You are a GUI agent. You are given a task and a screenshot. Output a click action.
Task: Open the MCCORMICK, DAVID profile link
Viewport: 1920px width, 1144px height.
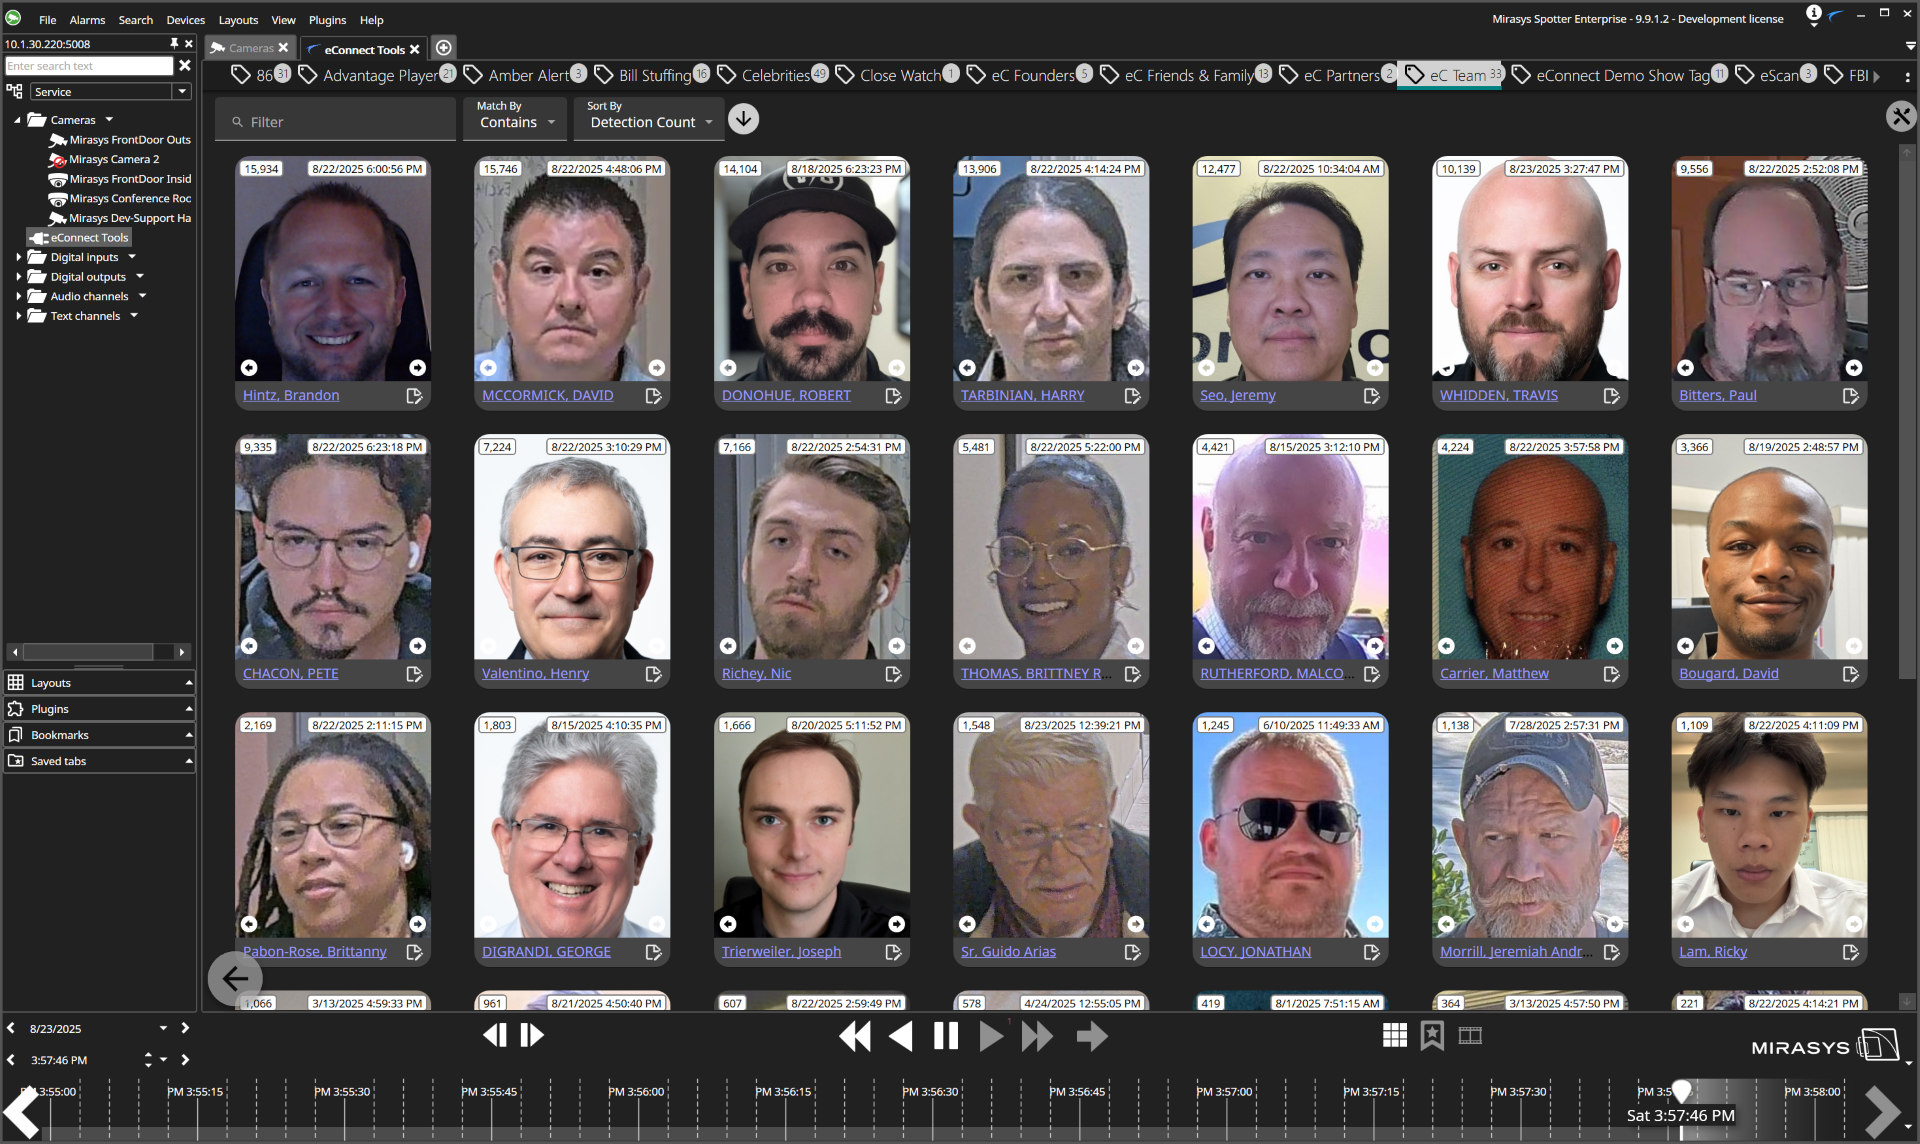click(547, 395)
